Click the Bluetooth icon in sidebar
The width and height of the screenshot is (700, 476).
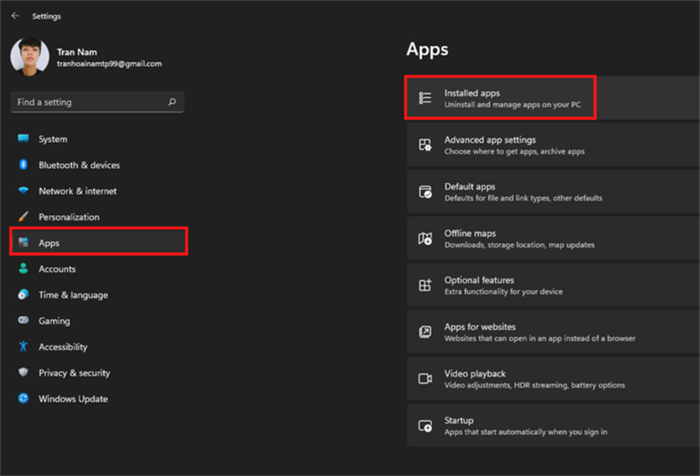tap(23, 165)
